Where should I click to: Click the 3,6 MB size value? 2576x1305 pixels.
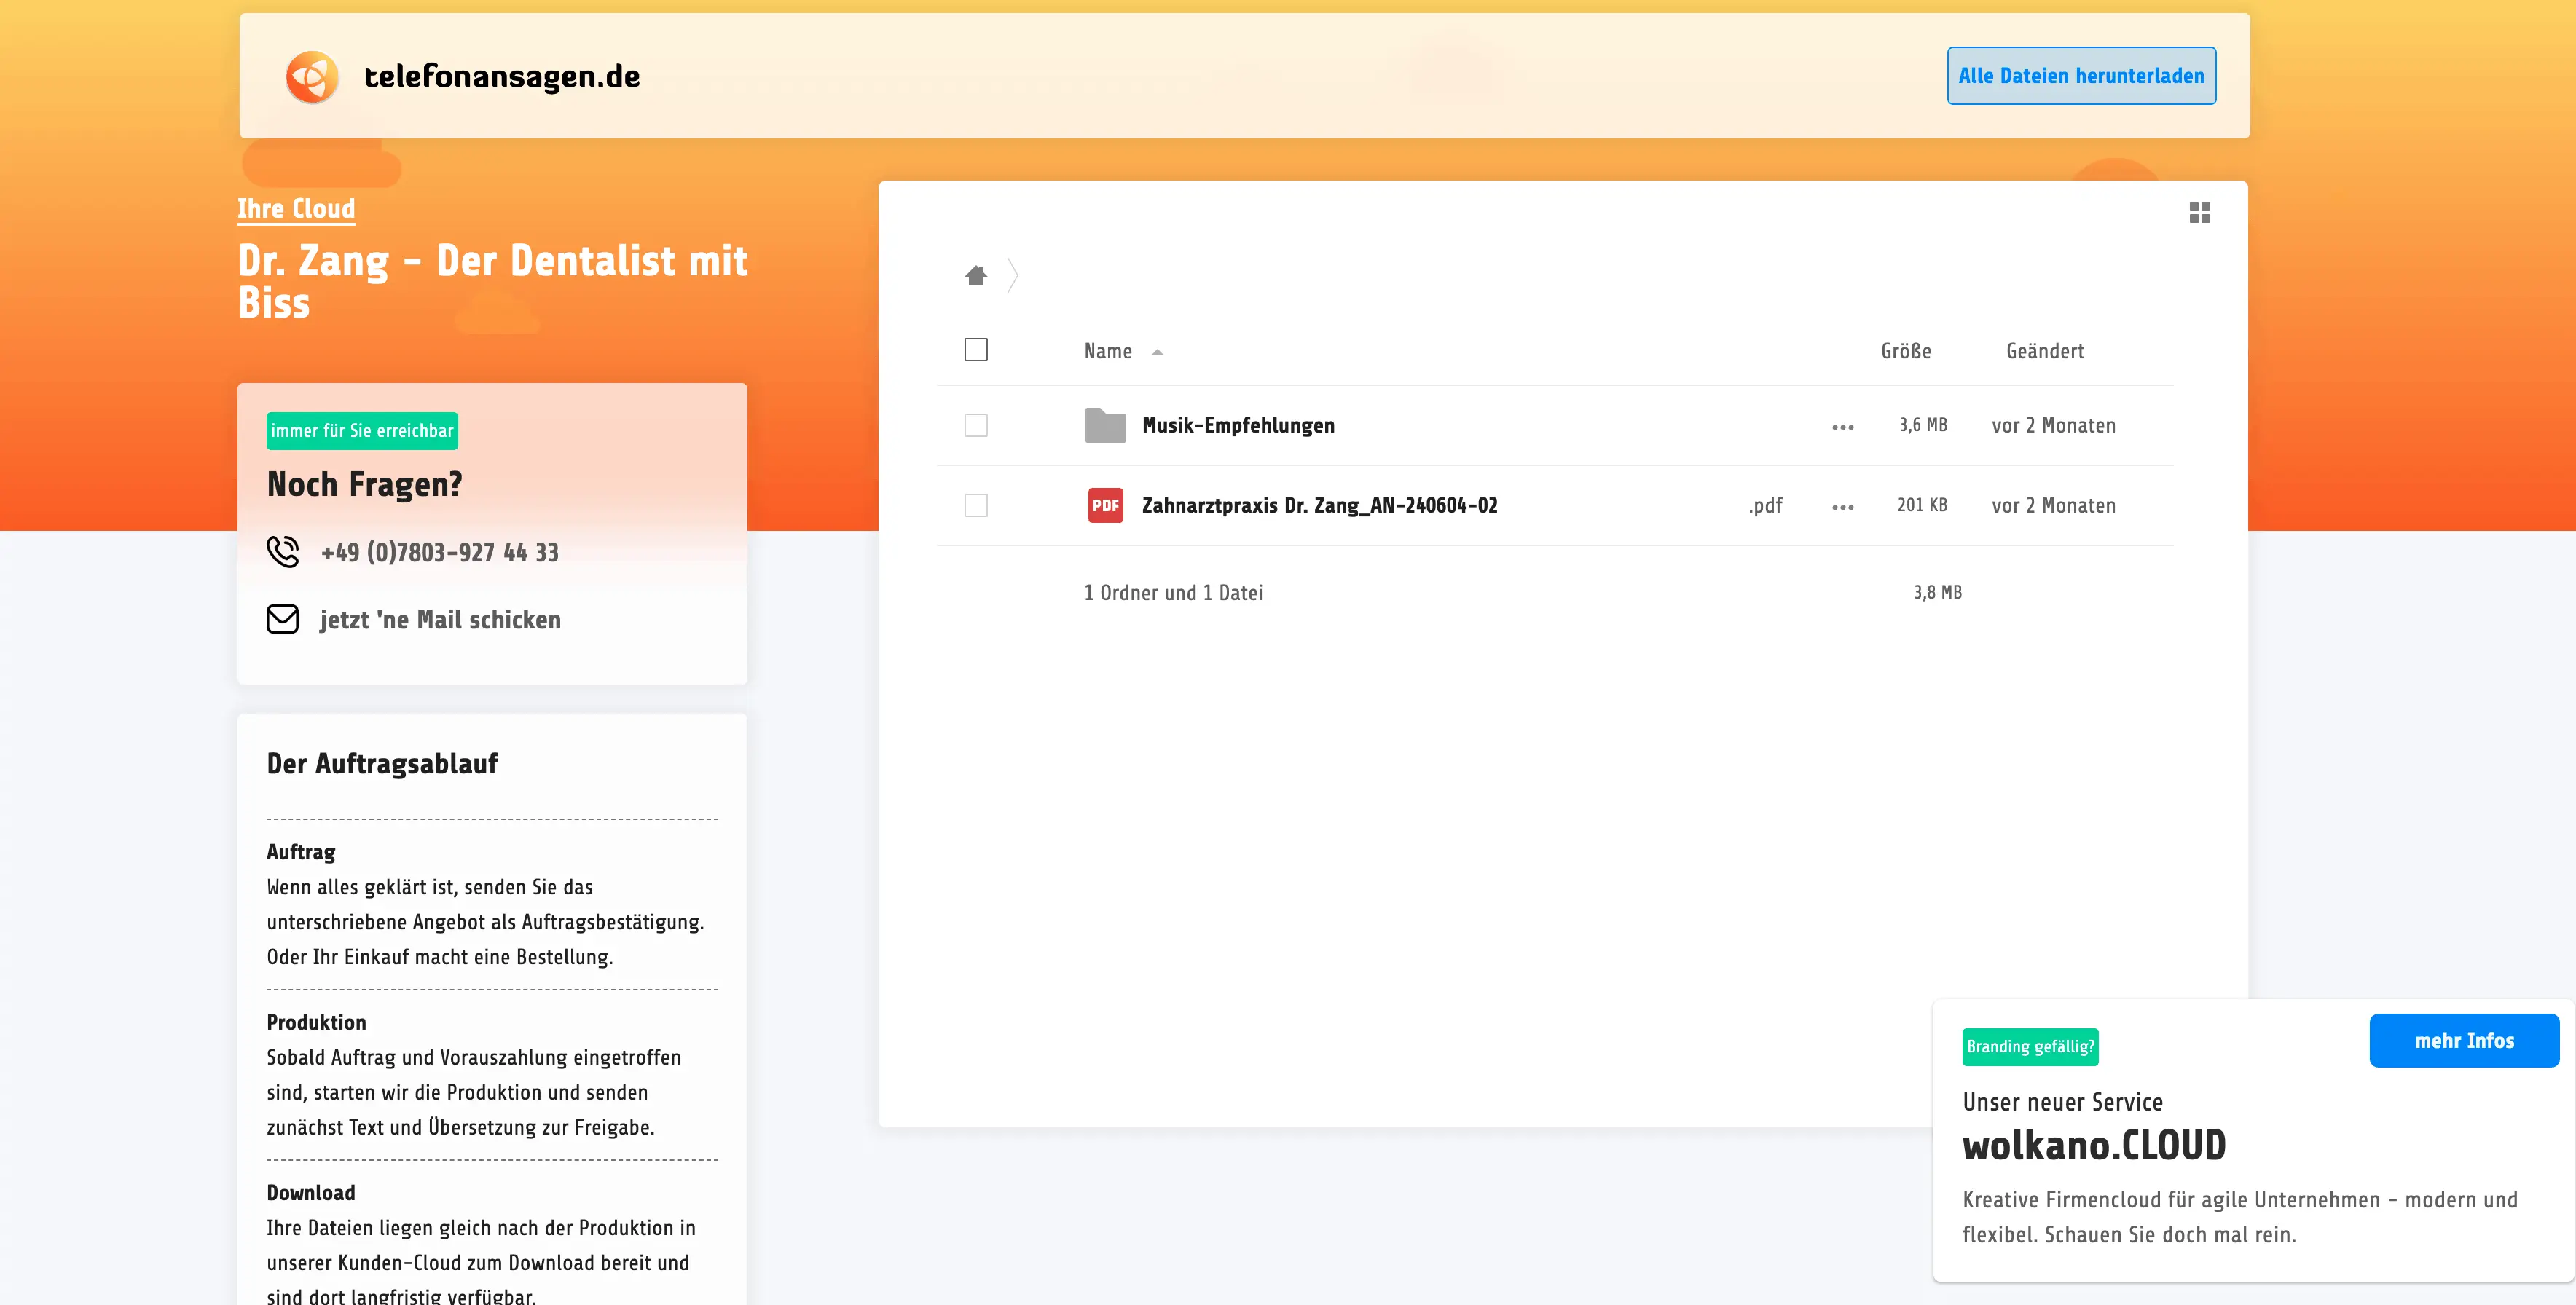[x=1923, y=425]
